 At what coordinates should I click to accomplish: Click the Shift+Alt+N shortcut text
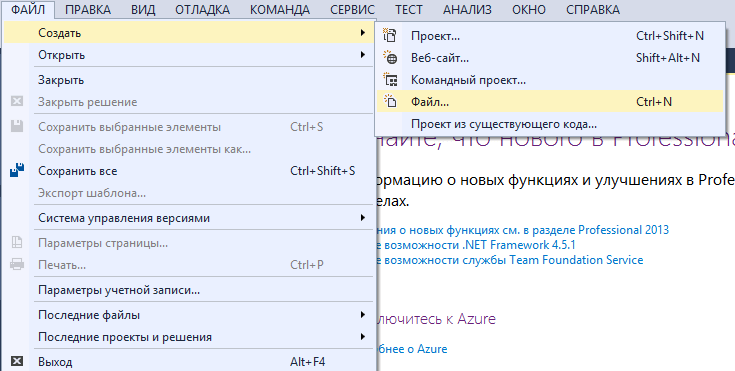tap(668, 58)
